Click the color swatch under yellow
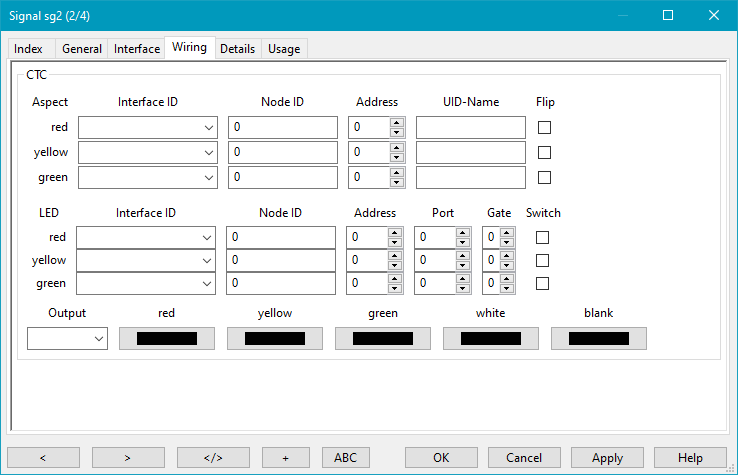This screenshot has height=475, width=738. point(275,339)
